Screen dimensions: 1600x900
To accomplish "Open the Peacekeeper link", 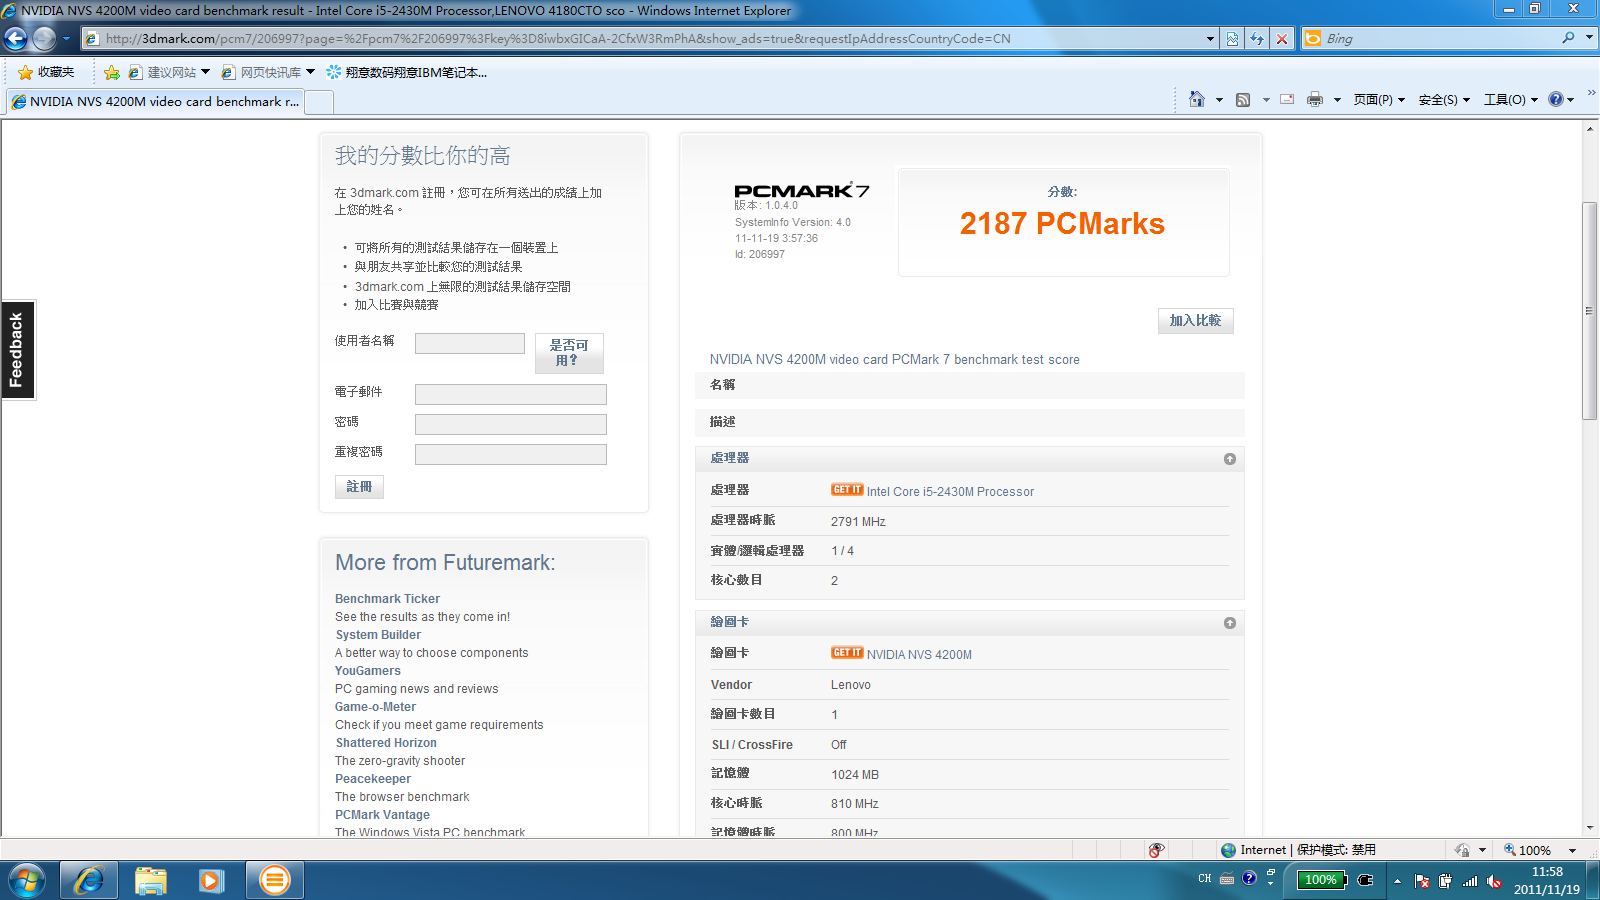I will pos(373,779).
